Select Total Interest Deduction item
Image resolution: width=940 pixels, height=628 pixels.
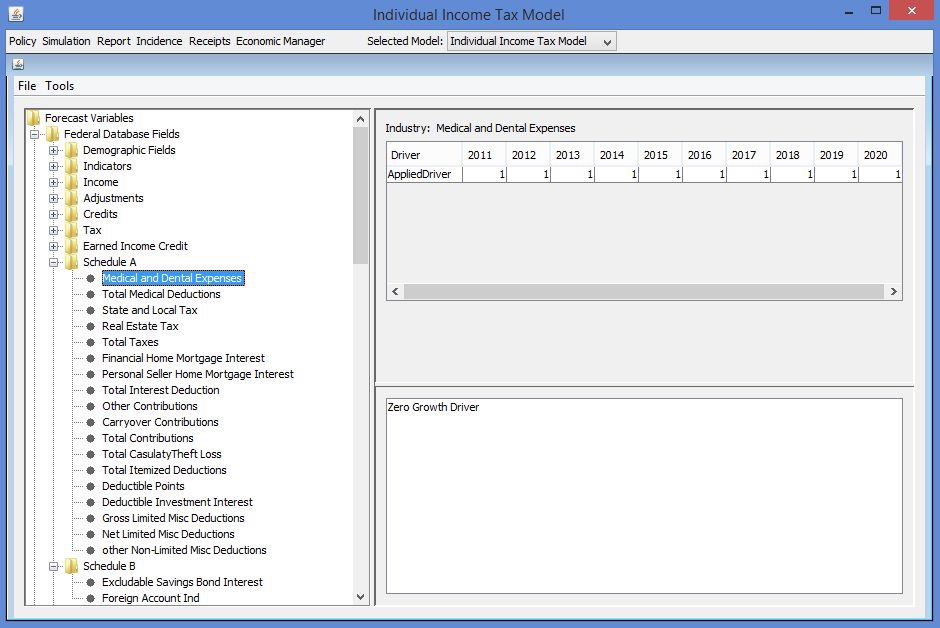(x=161, y=390)
